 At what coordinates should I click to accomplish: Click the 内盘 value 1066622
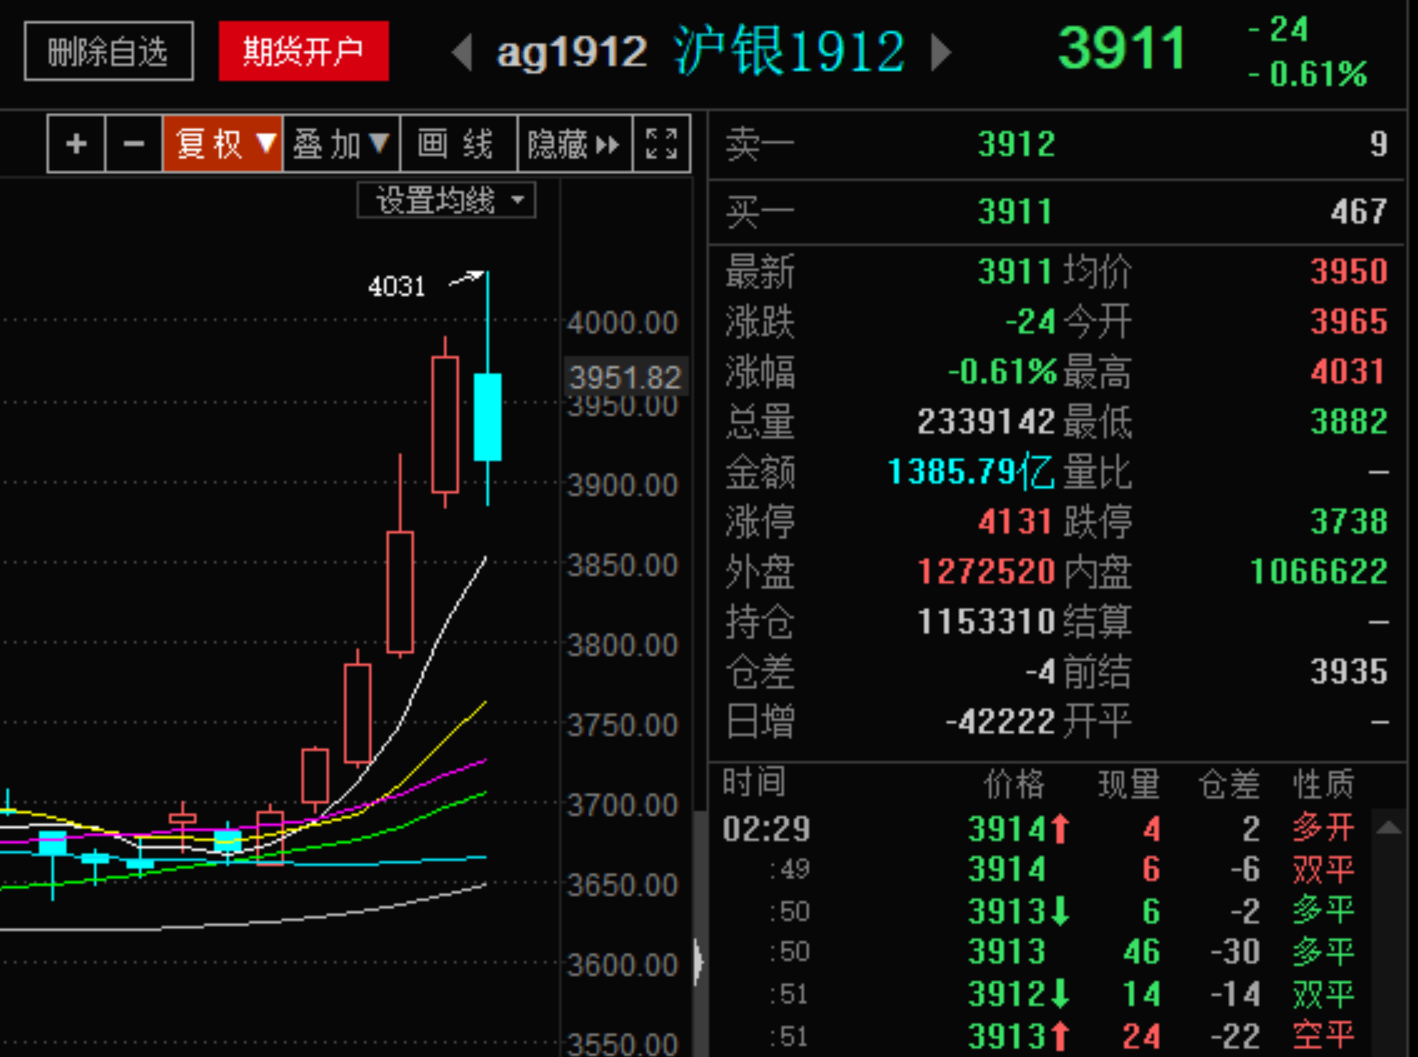click(1319, 571)
